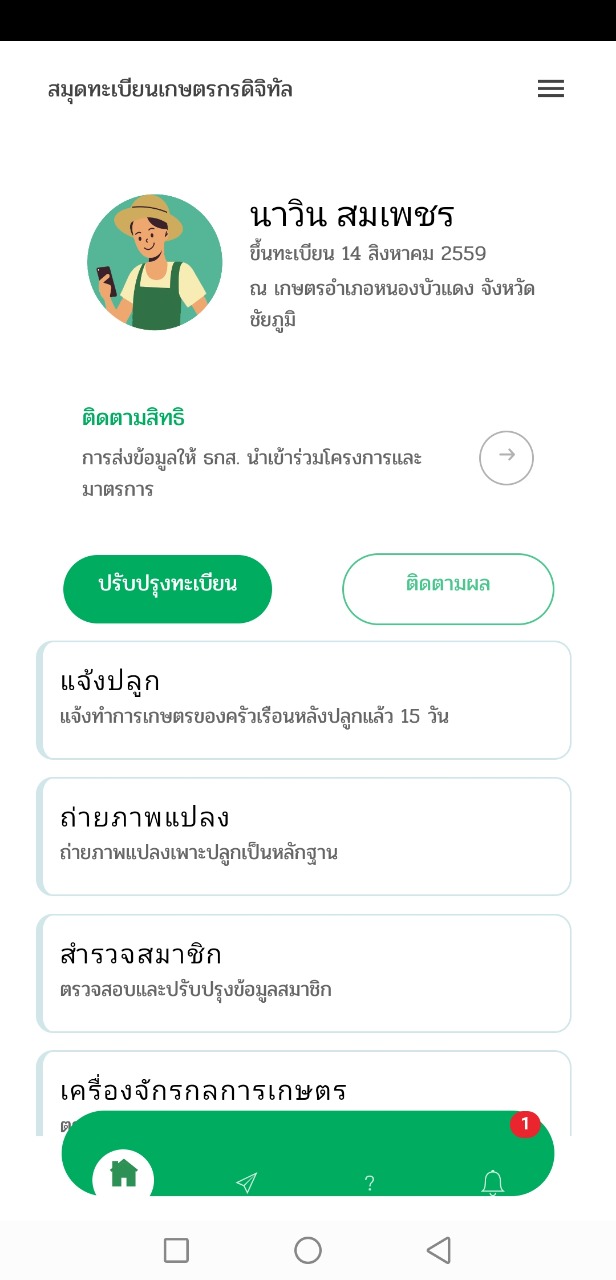The width and height of the screenshot is (616, 1280).
Task: Tap the arrow circle beside ติดตามสิทธิ
Action: (506, 458)
